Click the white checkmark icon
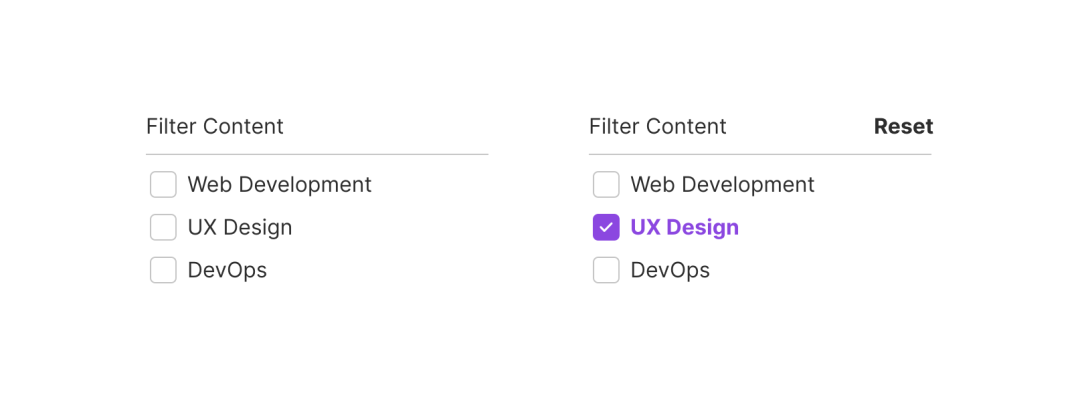This screenshot has width=1080, height=401. pyautogui.click(x=606, y=228)
